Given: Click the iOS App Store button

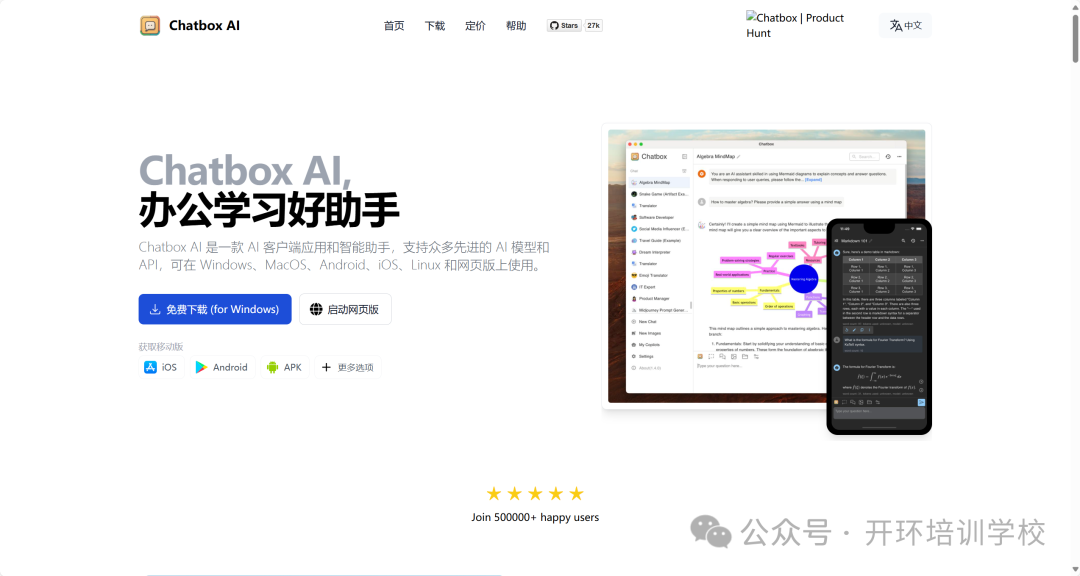Looking at the screenshot, I should coord(160,367).
